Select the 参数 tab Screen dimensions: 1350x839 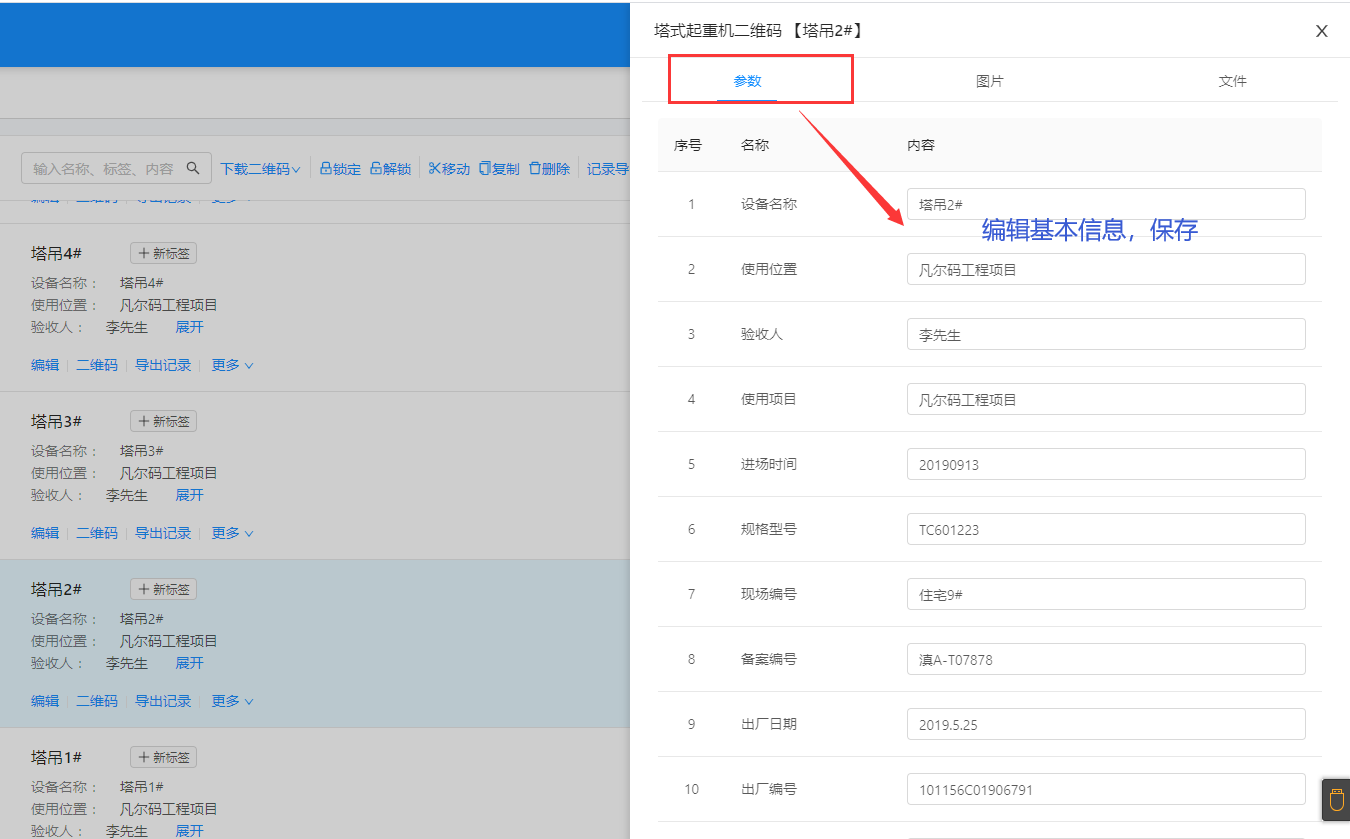[x=747, y=81]
